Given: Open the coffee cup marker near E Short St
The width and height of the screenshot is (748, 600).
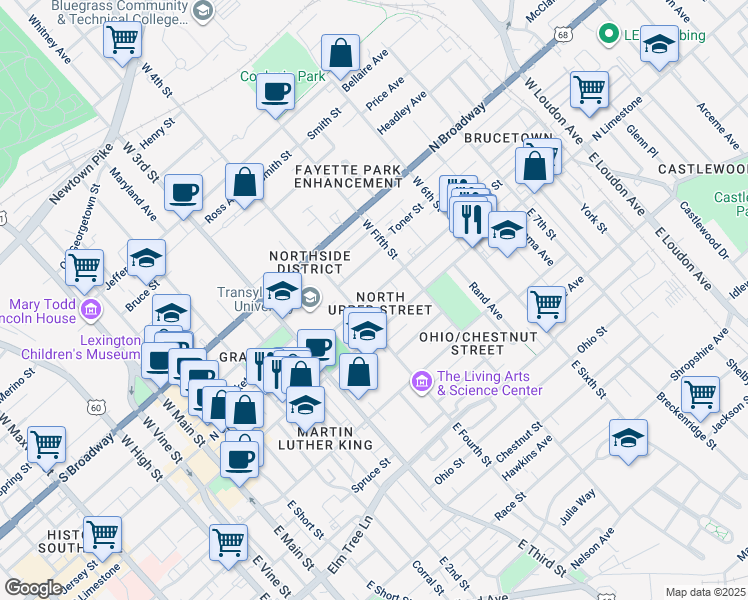Looking at the screenshot, I should click(x=239, y=461).
